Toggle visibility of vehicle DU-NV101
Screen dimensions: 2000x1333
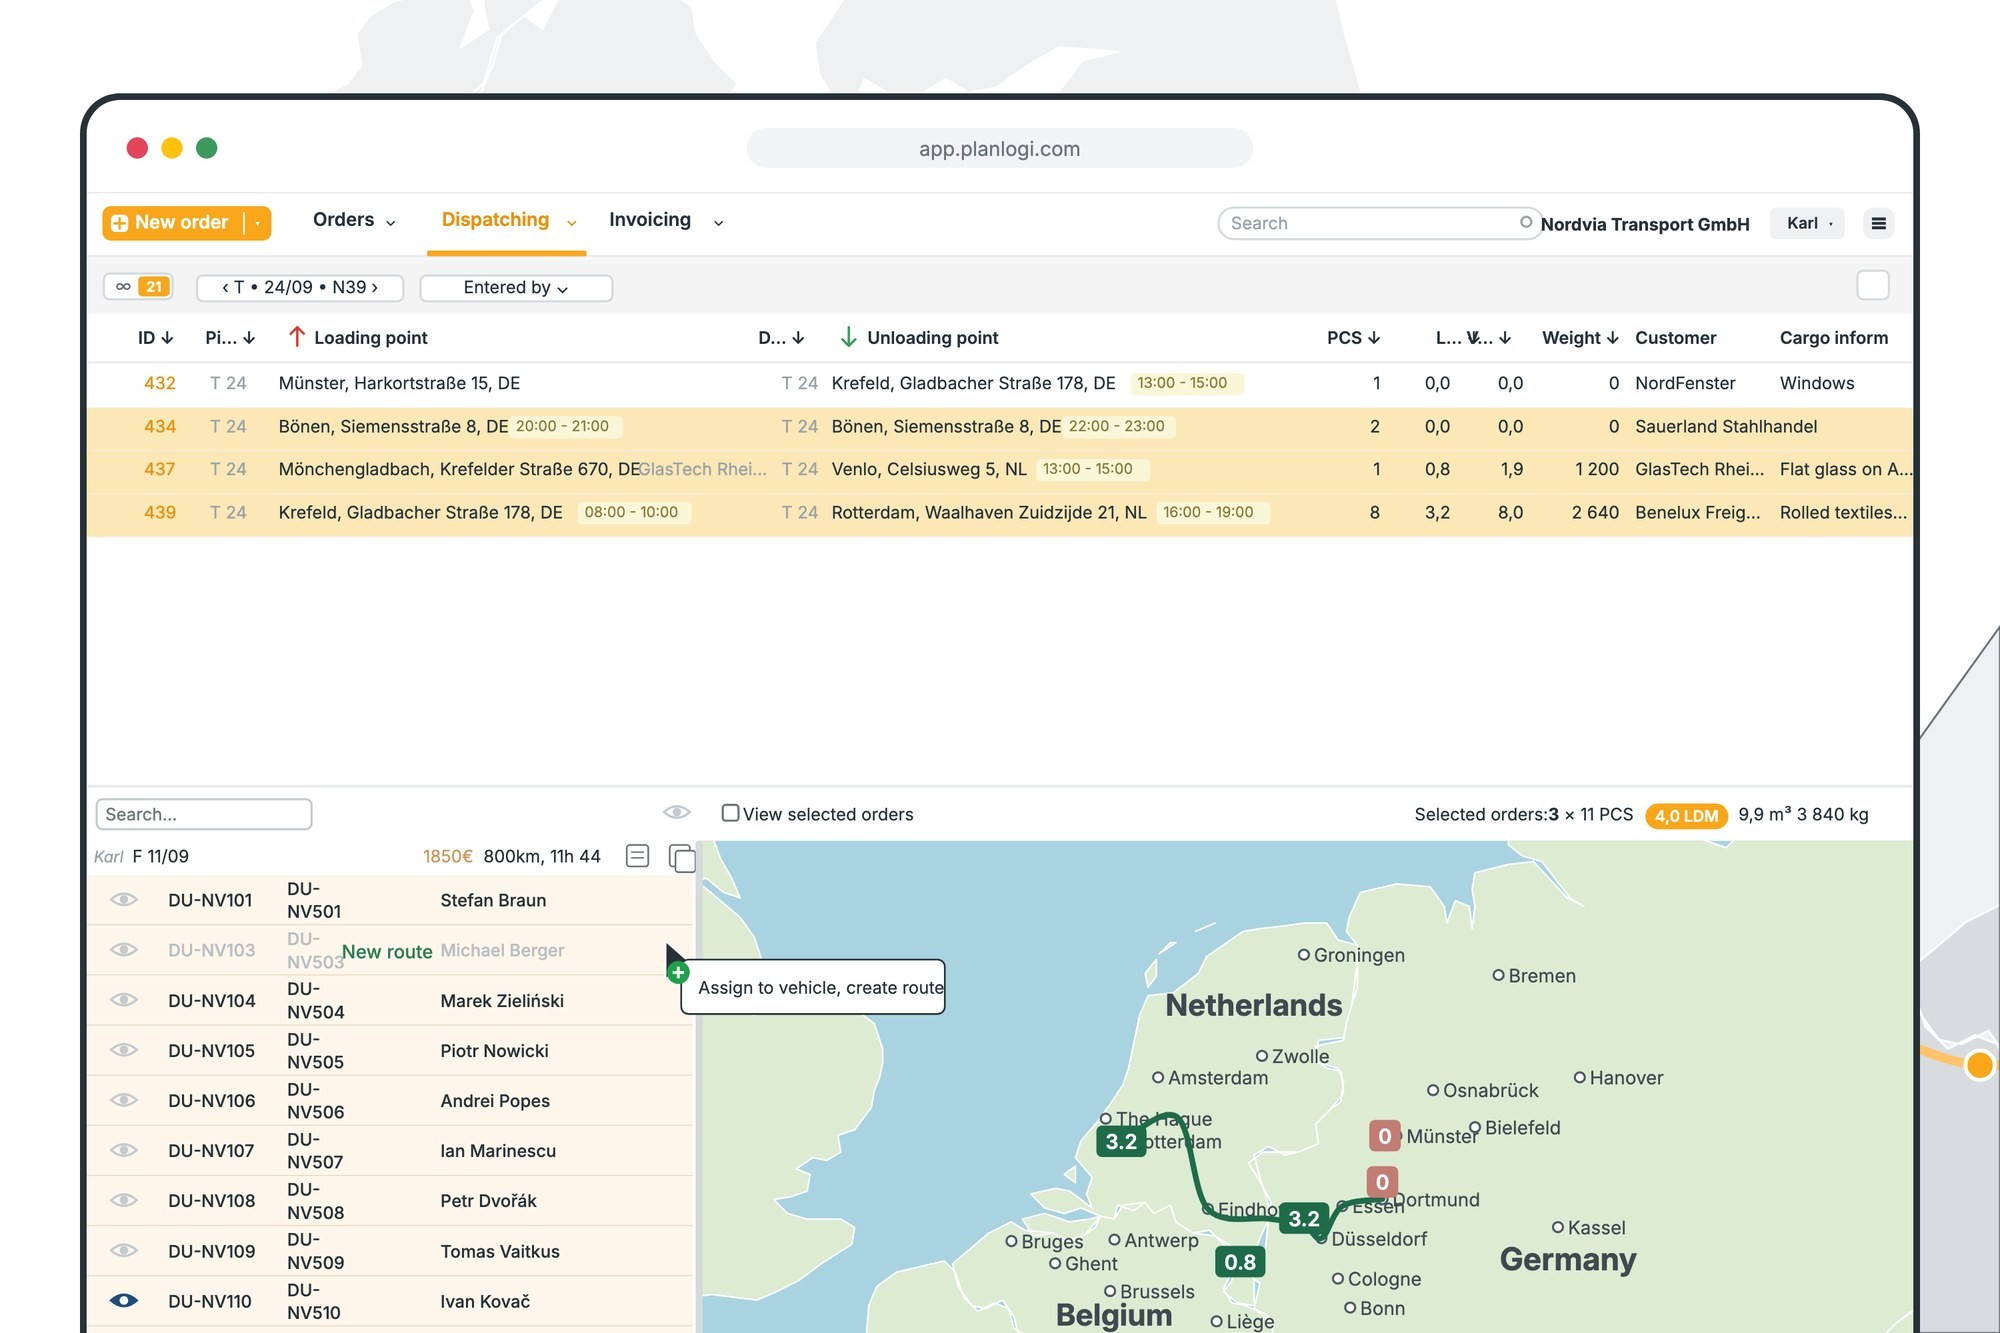tap(123, 899)
